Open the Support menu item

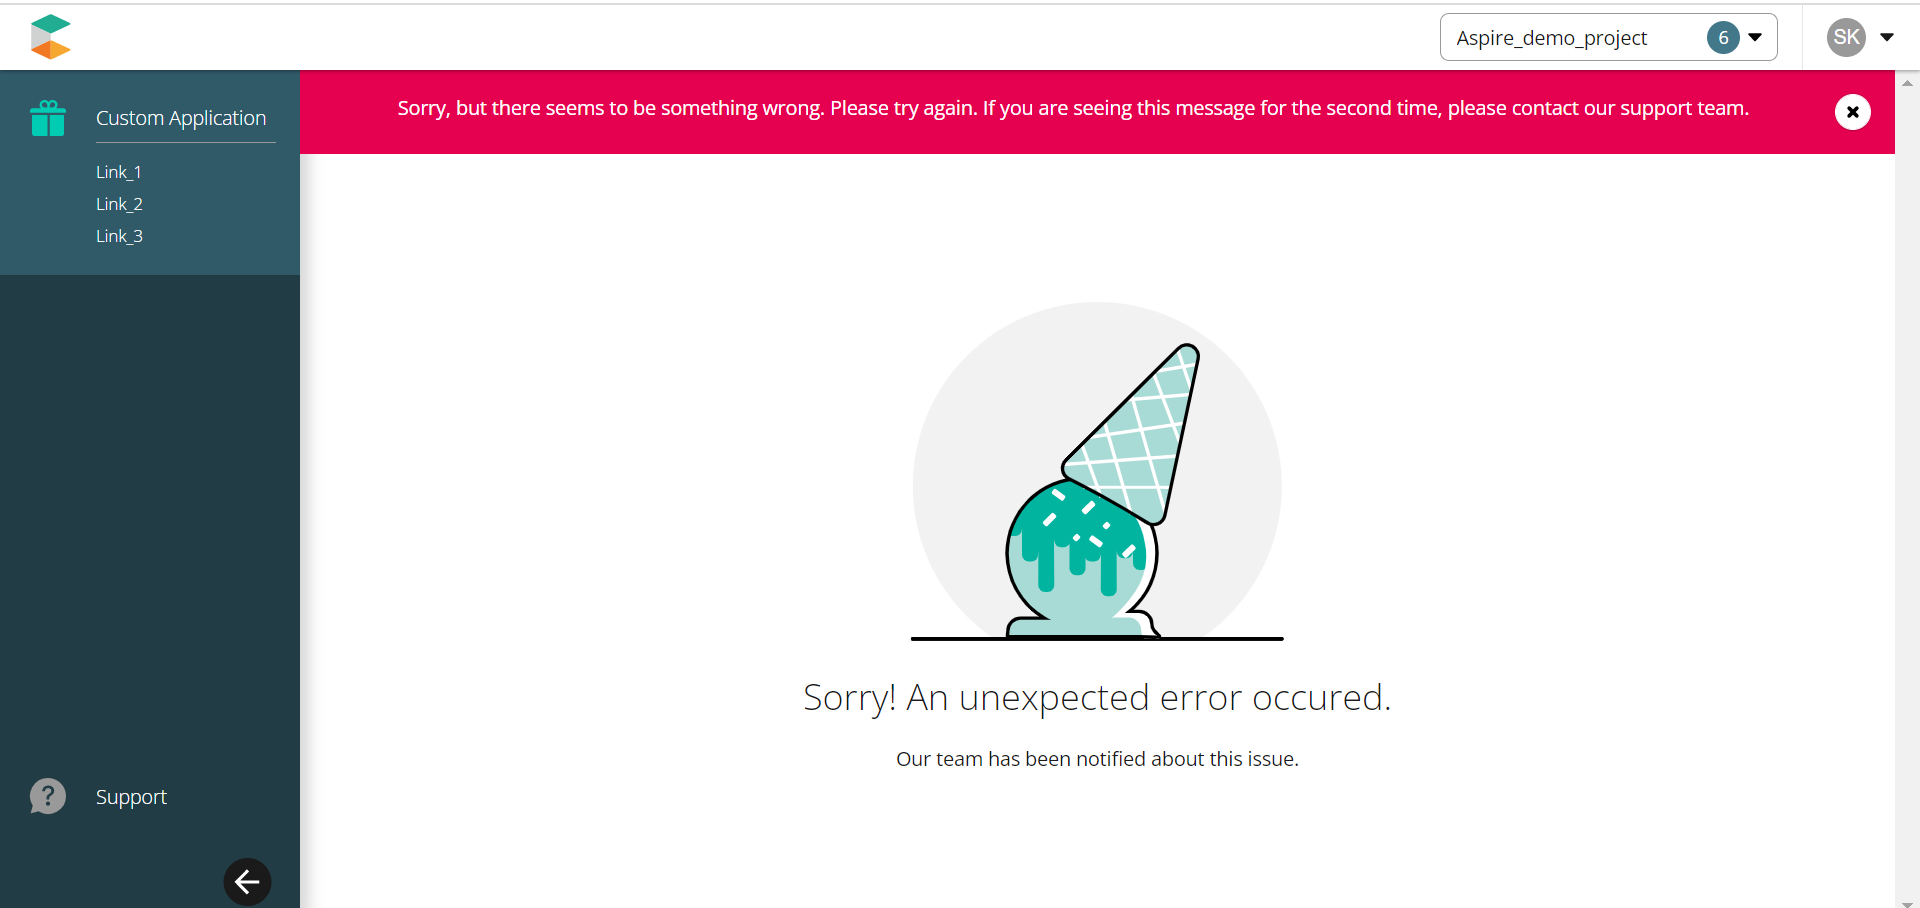[131, 797]
